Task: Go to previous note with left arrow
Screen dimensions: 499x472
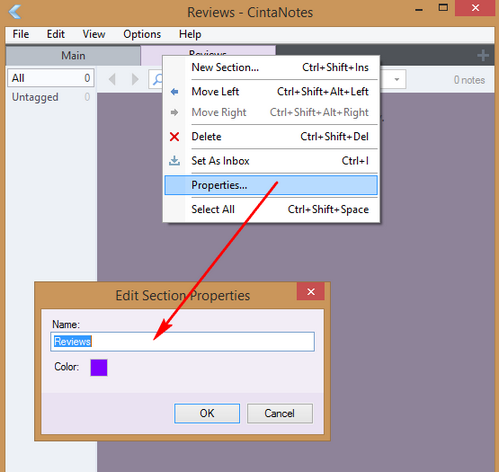Action: 112,79
